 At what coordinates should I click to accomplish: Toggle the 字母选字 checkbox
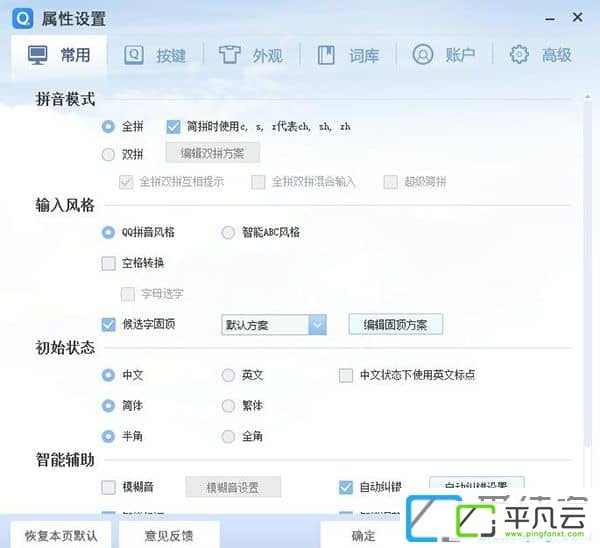coord(128,294)
